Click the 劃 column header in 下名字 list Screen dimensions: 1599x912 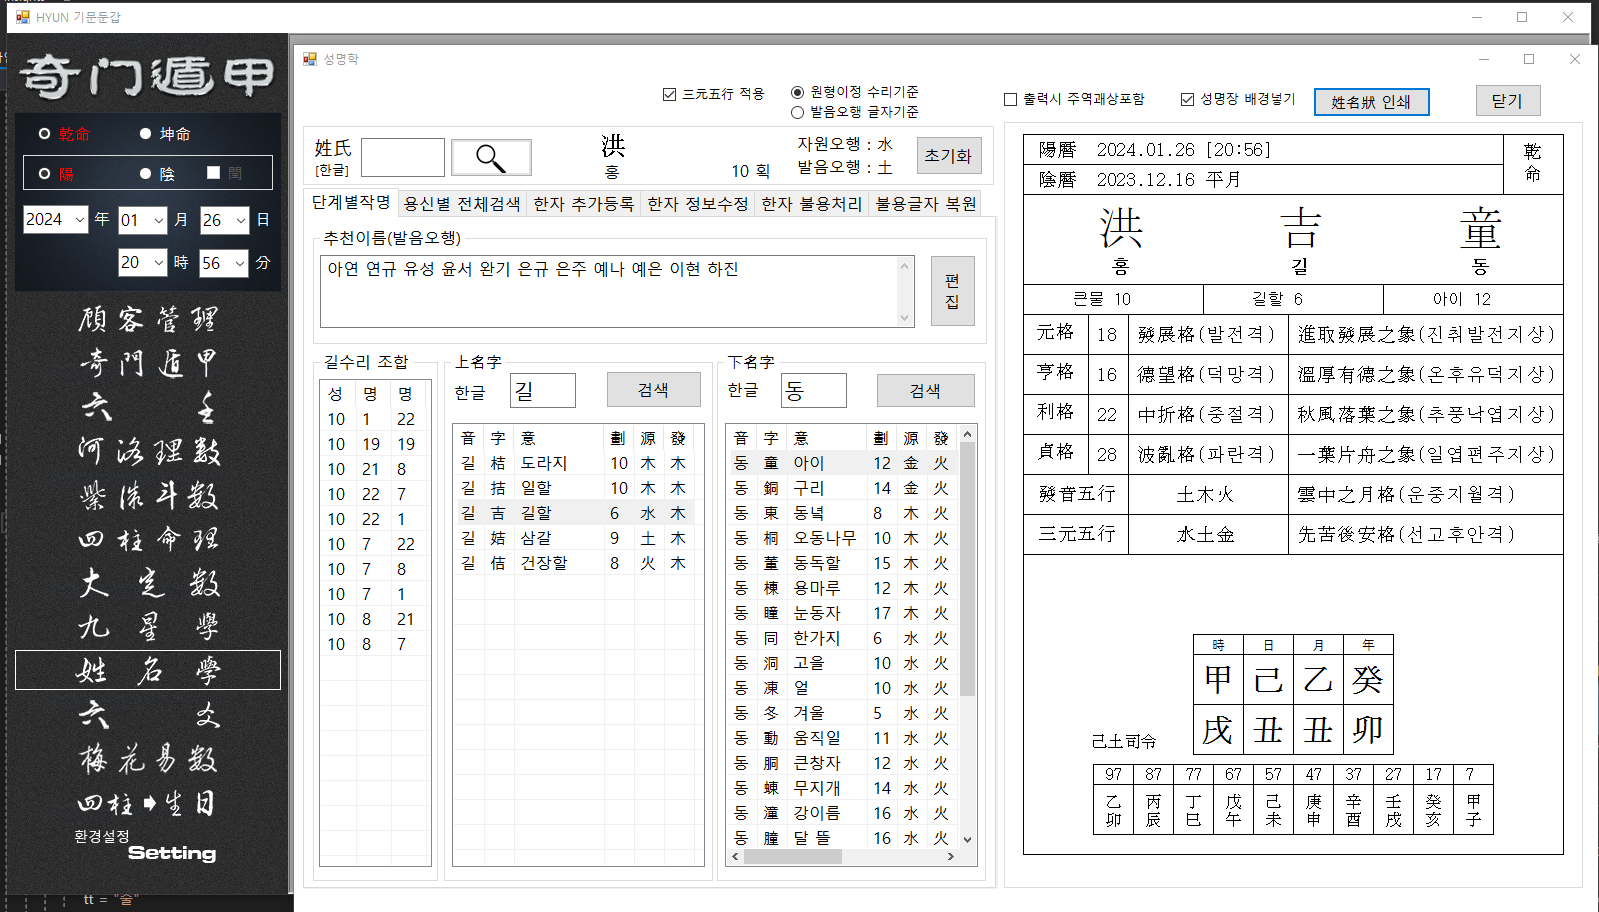(881, 438)
